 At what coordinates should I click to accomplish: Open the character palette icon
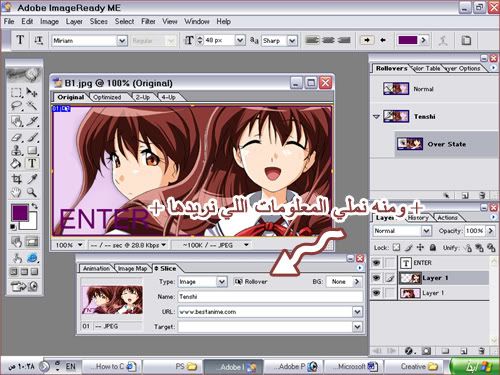tap(466, 40)
